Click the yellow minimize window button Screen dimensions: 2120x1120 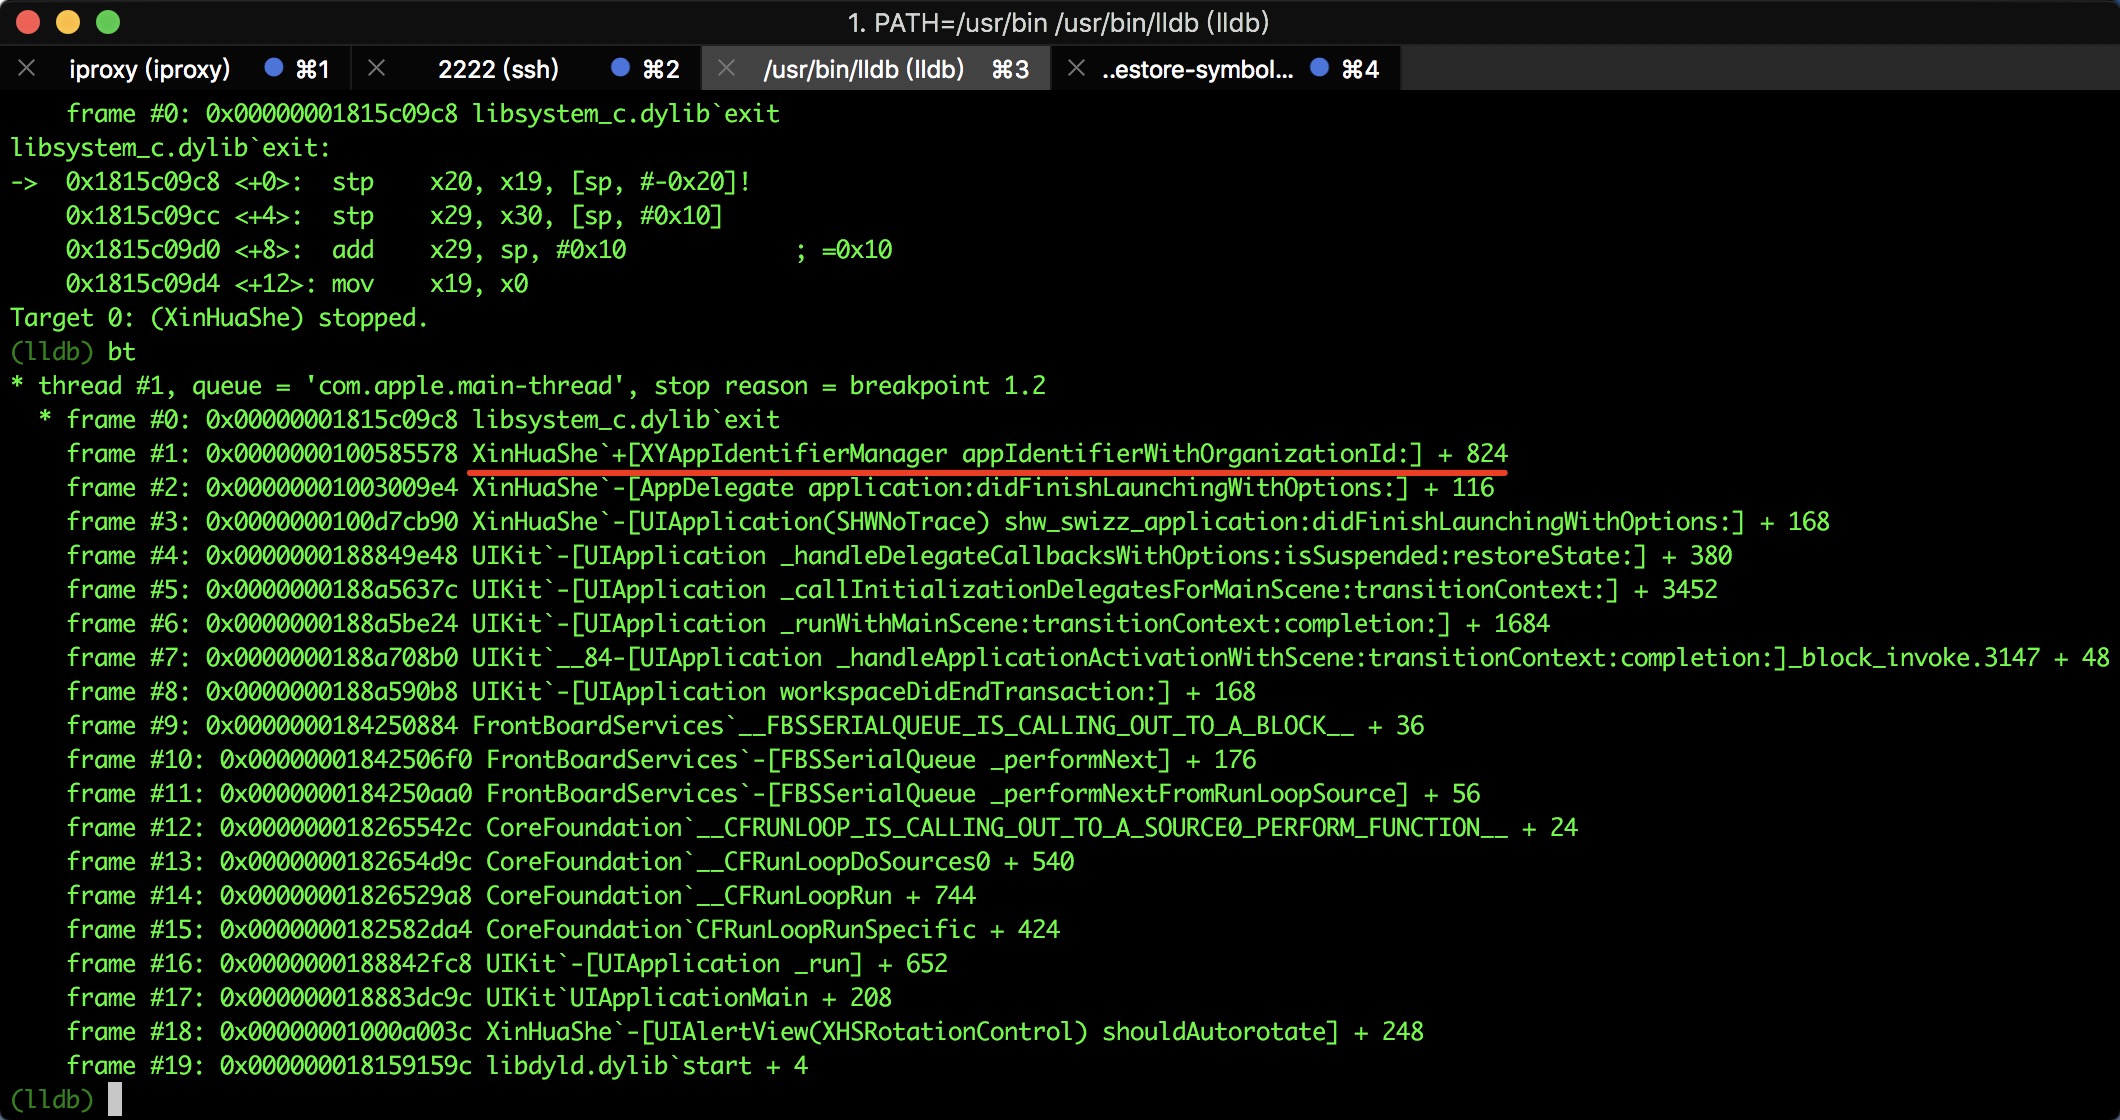point(68,22)
